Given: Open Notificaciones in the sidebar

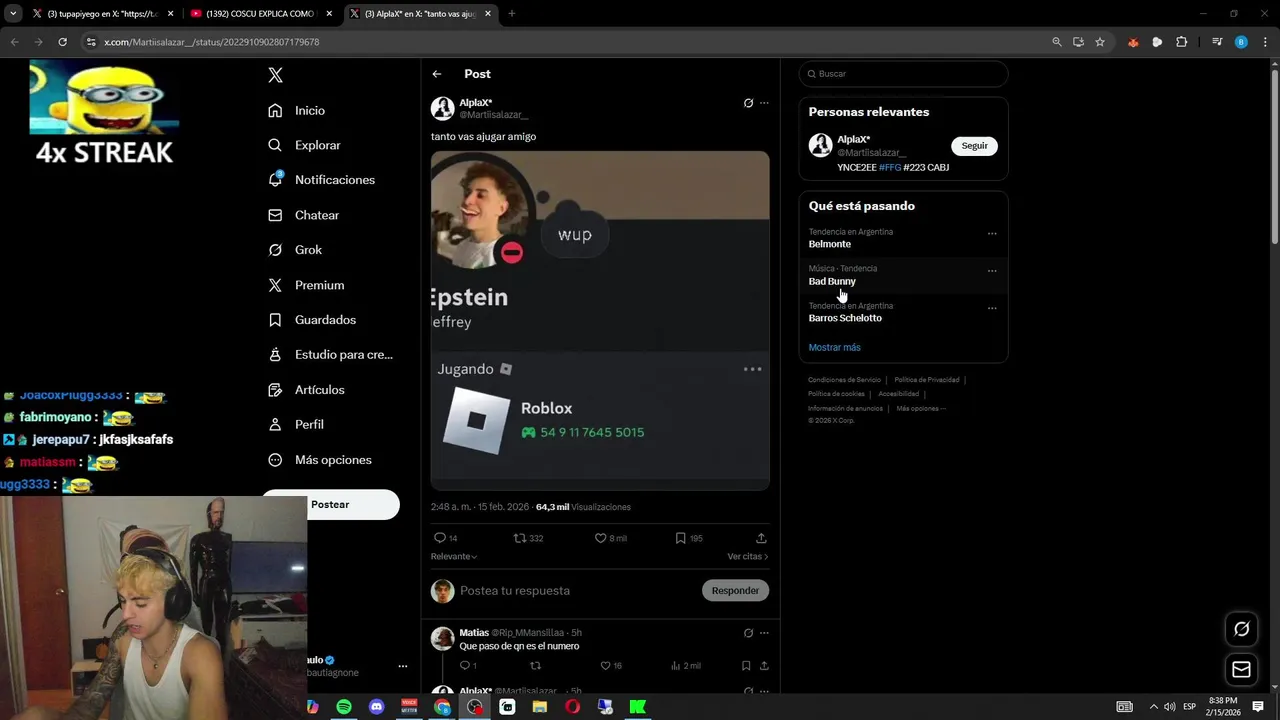Looking at the screenshot, I should [x=322, y=180].
